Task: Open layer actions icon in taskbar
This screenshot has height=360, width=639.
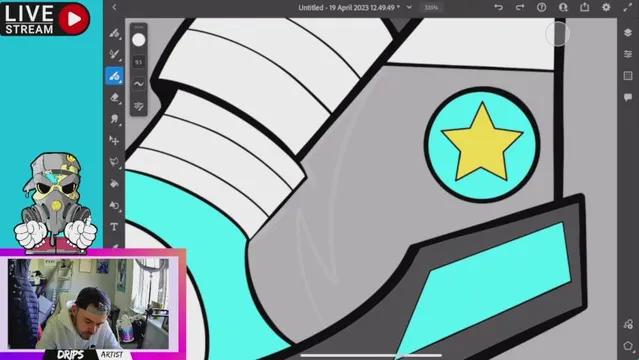Action: (628, 325)
